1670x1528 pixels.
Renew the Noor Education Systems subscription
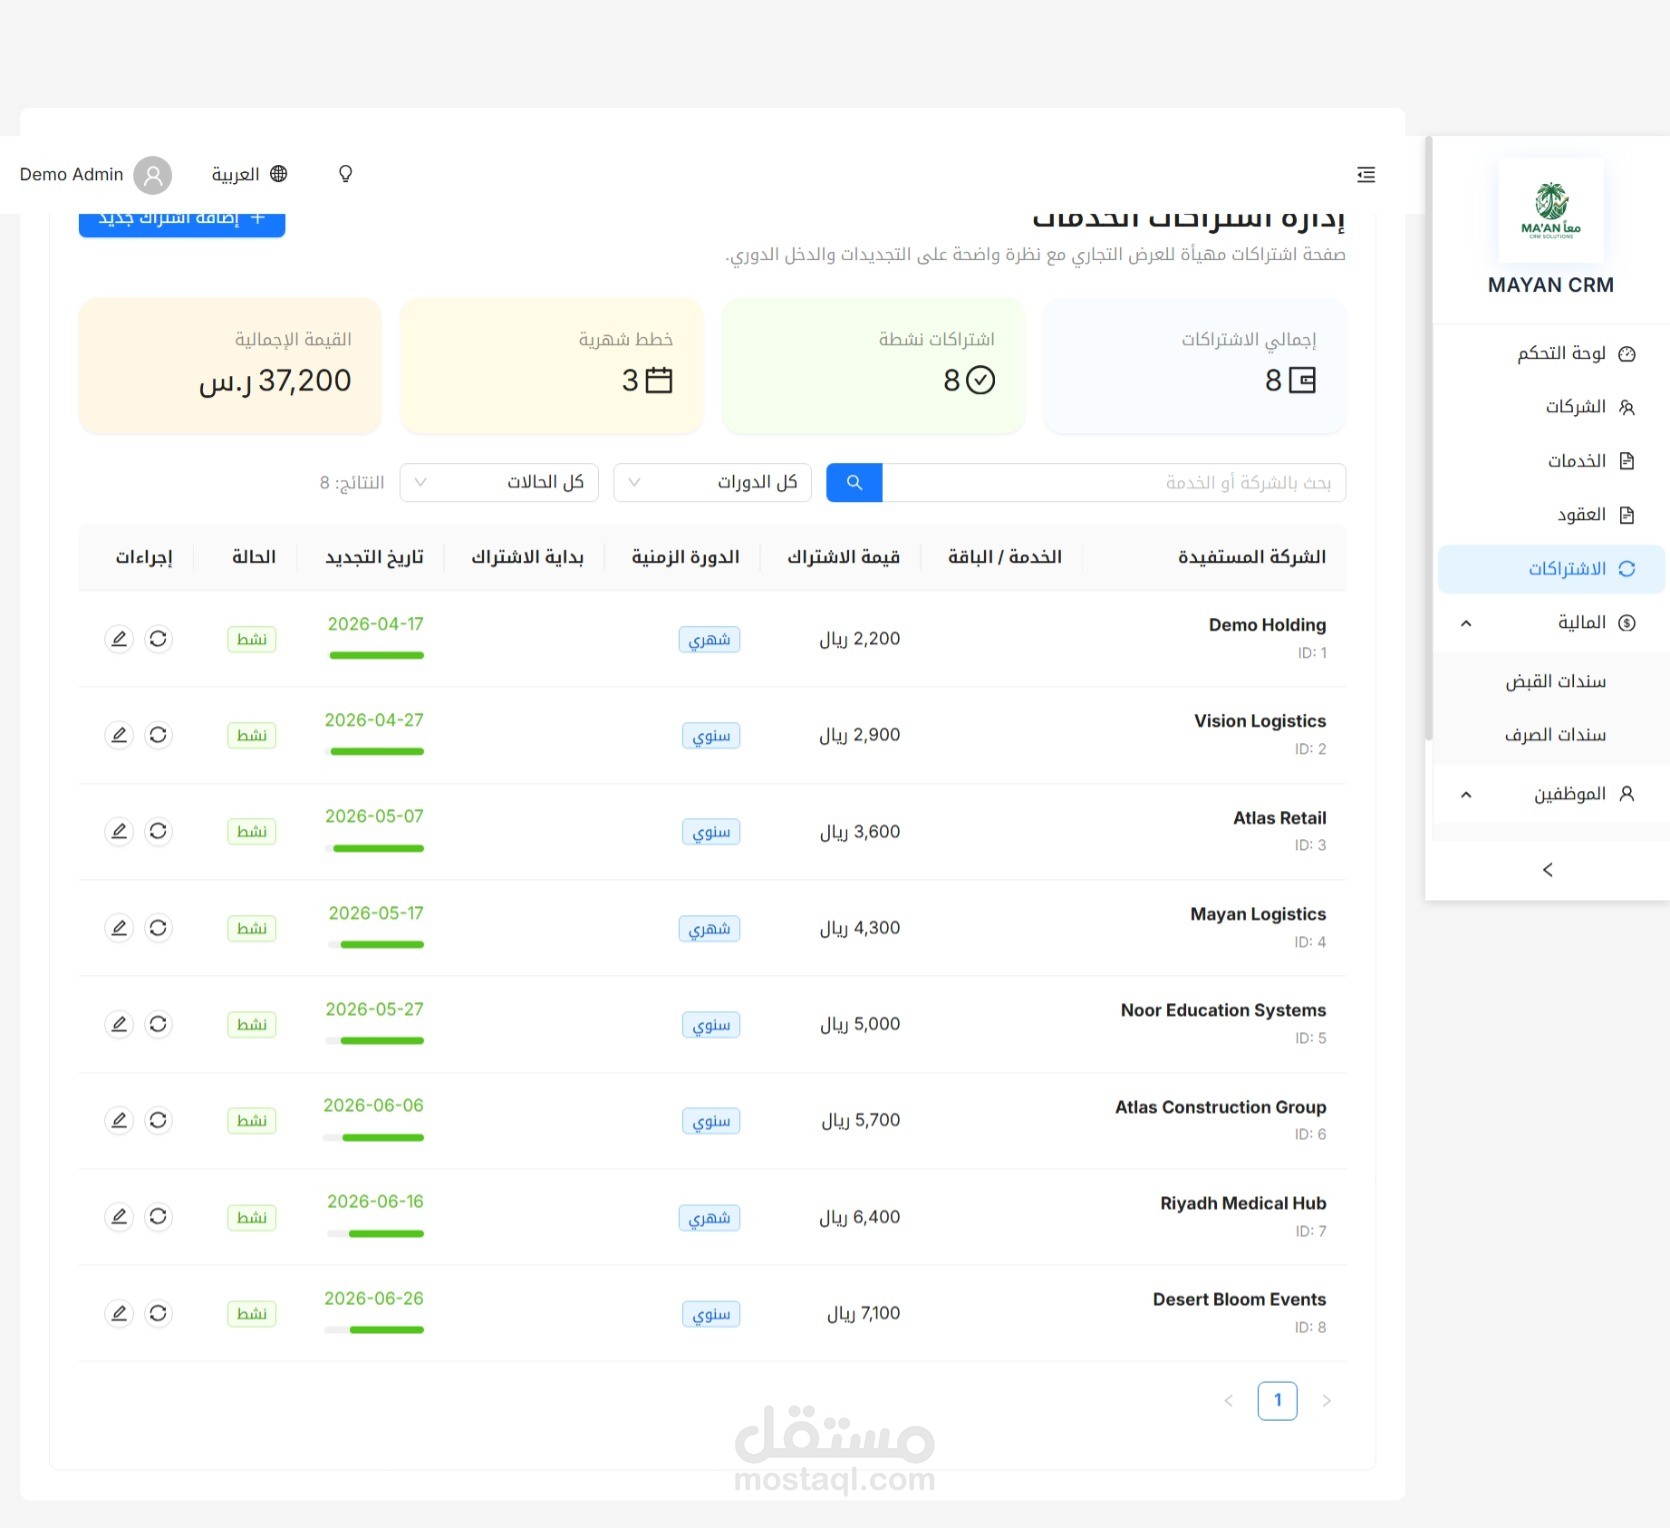(x=158, y=1024)
